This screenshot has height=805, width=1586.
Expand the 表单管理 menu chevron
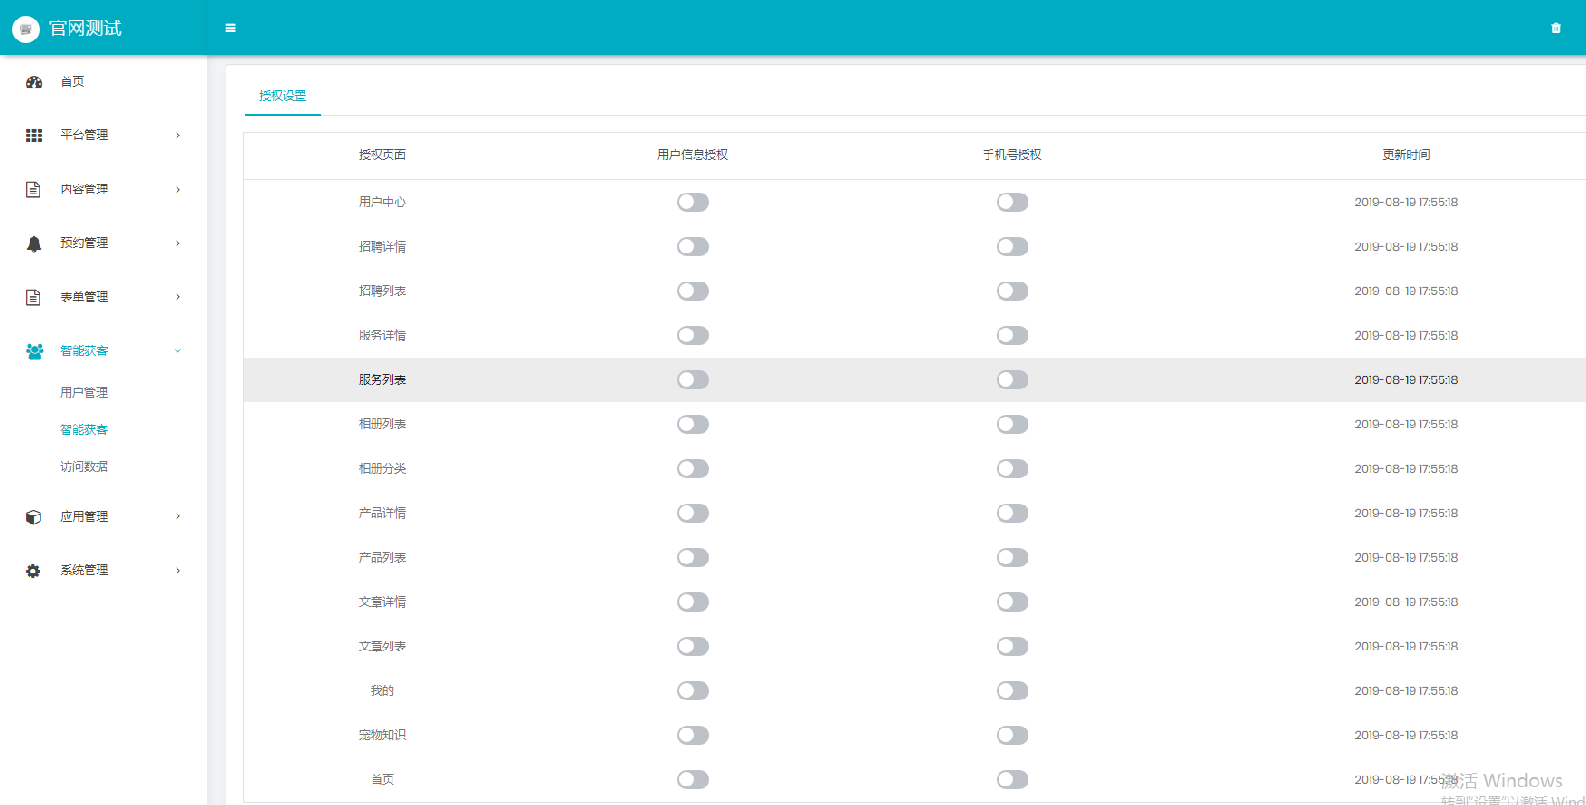(x=178, y=297)
